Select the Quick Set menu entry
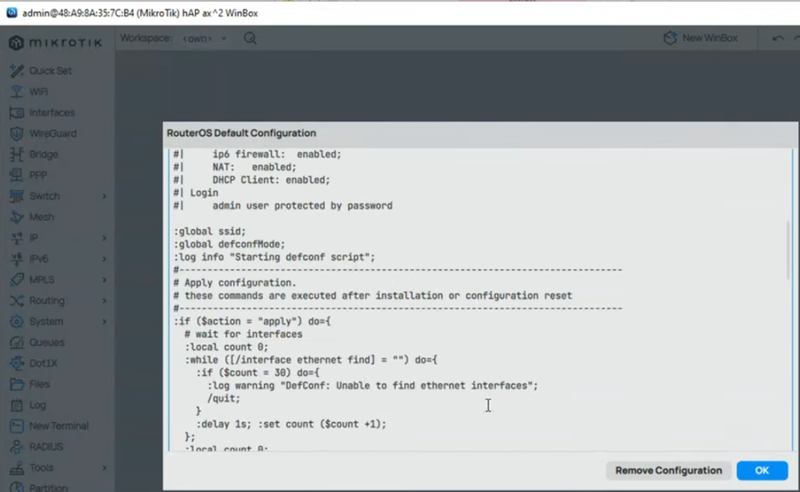 [x=50, y=70]
